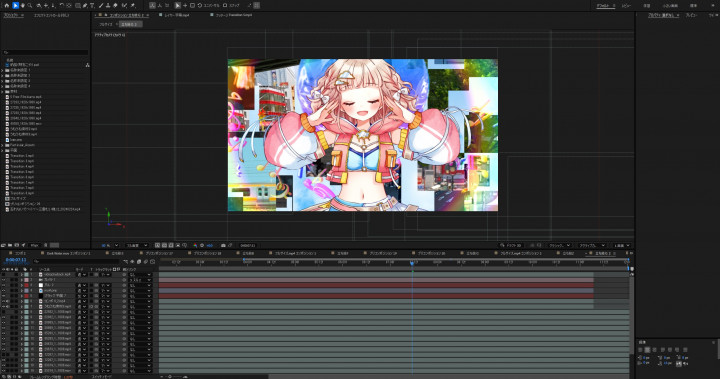Click the timeline current timecode display
This screenshot has width=720, height=379.
(x=16, y=260)
